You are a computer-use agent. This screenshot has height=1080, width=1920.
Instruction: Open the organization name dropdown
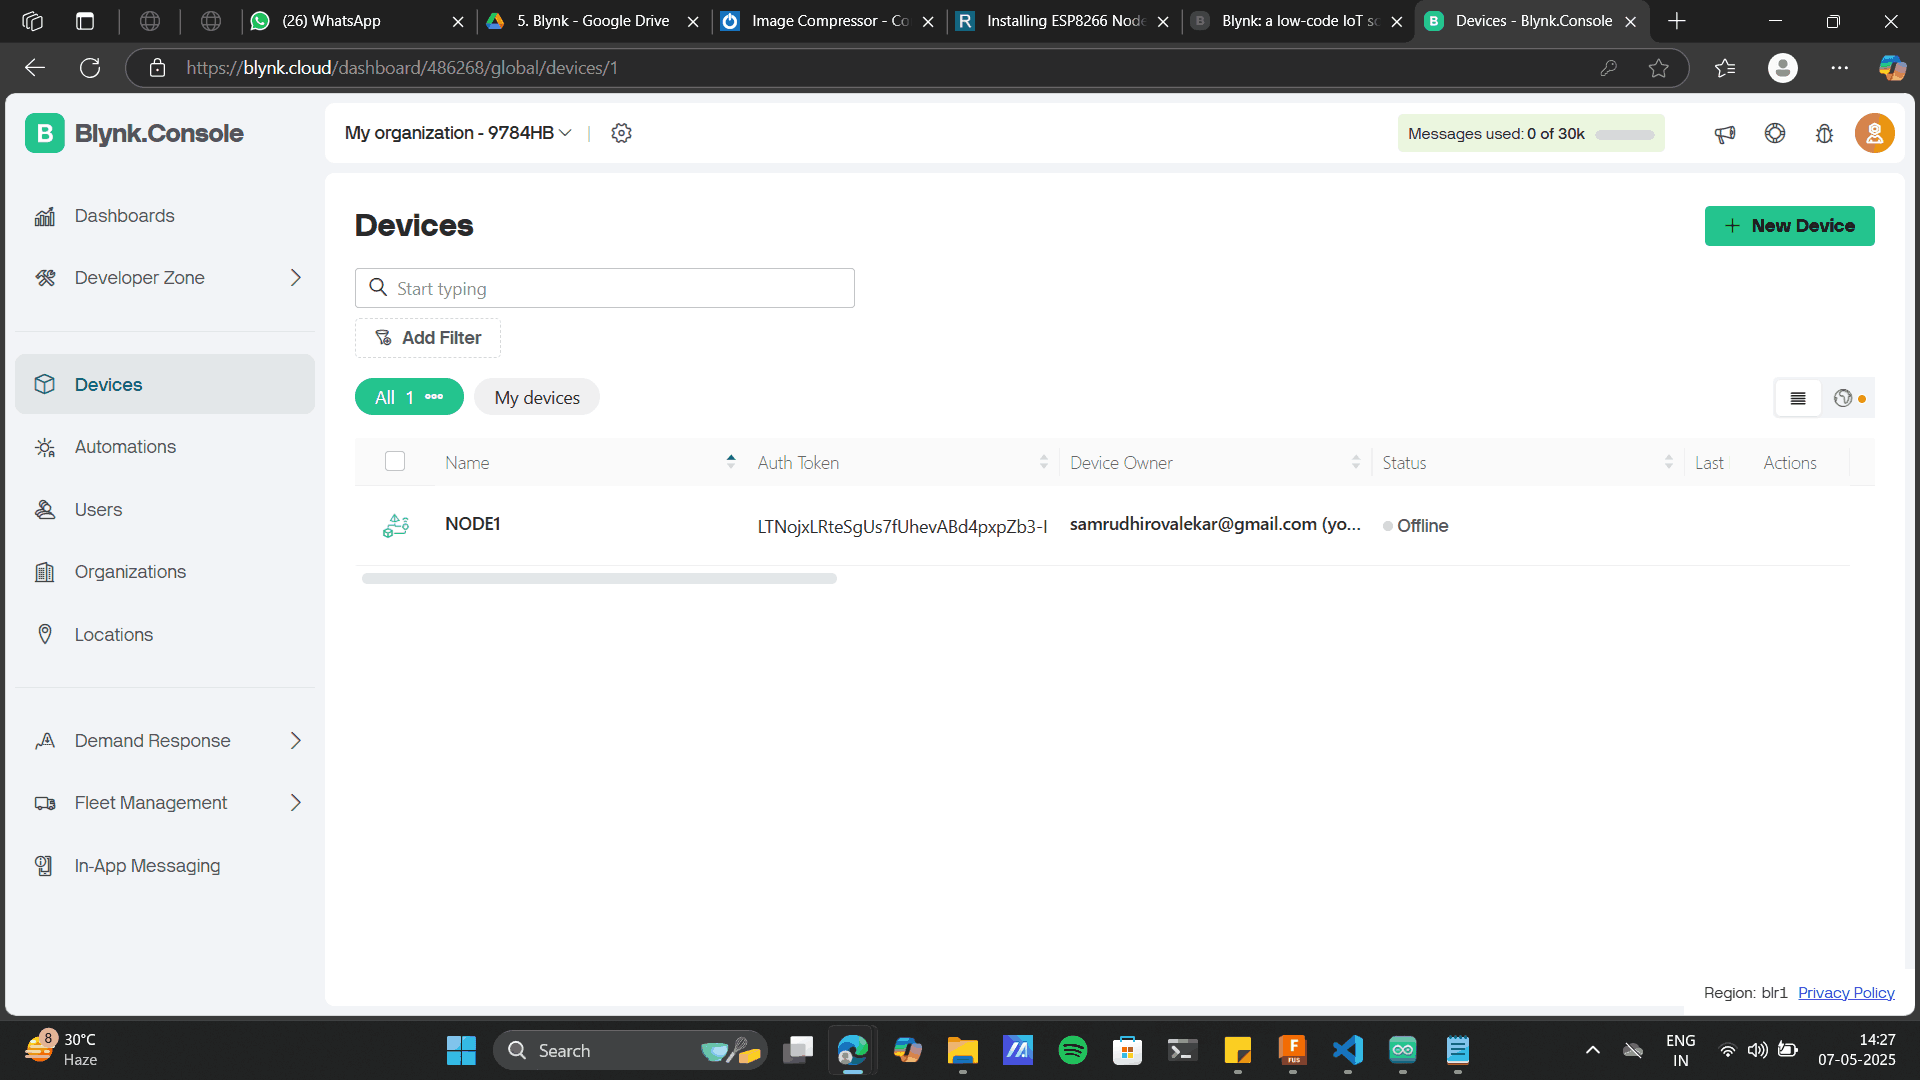[x=458, y=133]
